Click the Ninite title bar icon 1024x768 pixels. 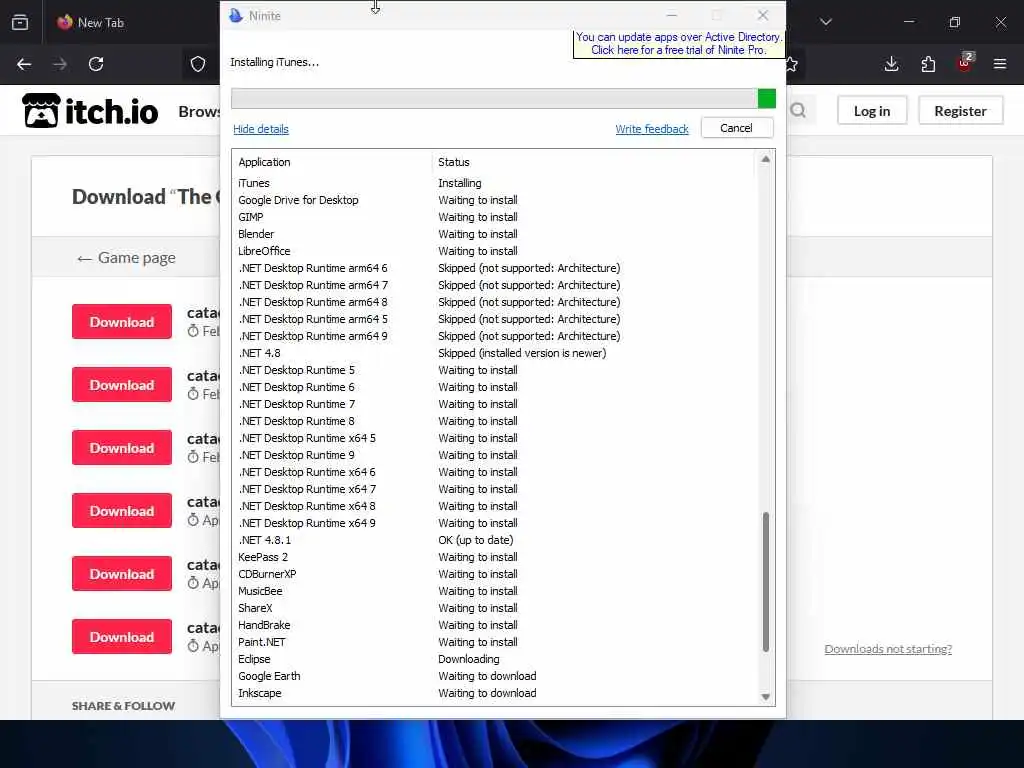click(x=236, y=15)
